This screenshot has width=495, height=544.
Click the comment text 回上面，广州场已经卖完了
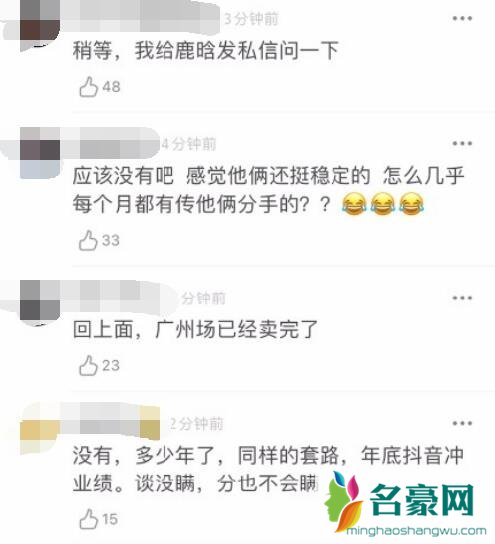[195, 329]
